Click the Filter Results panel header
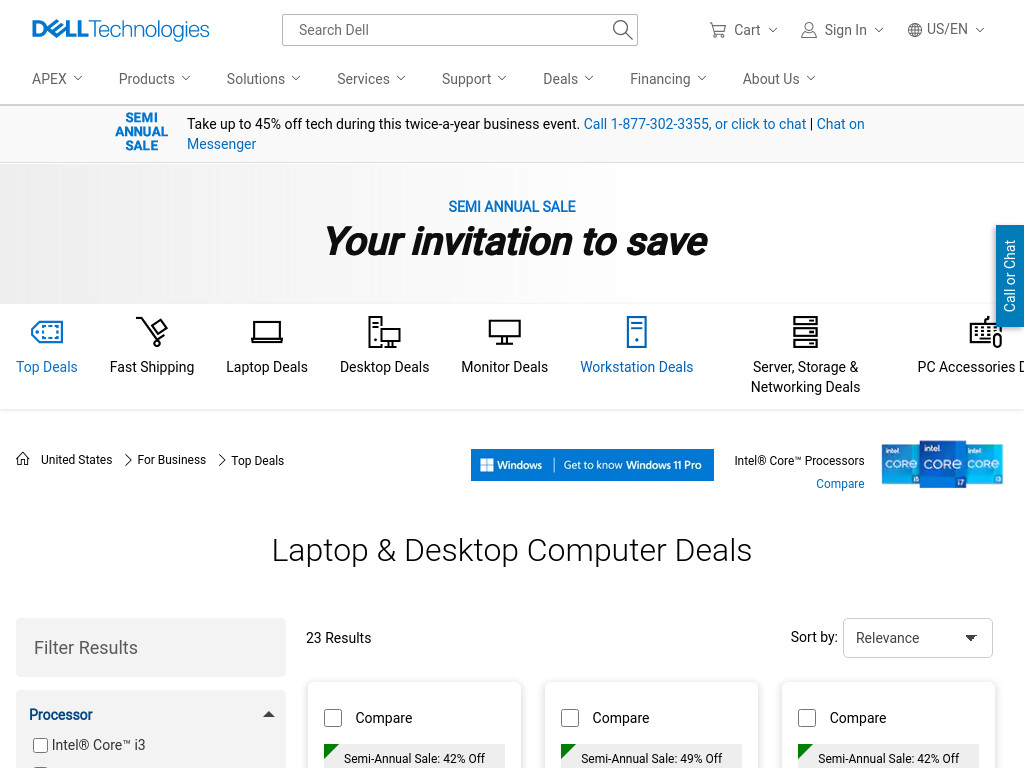Viewport: 1024px width, 768px height. point(151,648)
